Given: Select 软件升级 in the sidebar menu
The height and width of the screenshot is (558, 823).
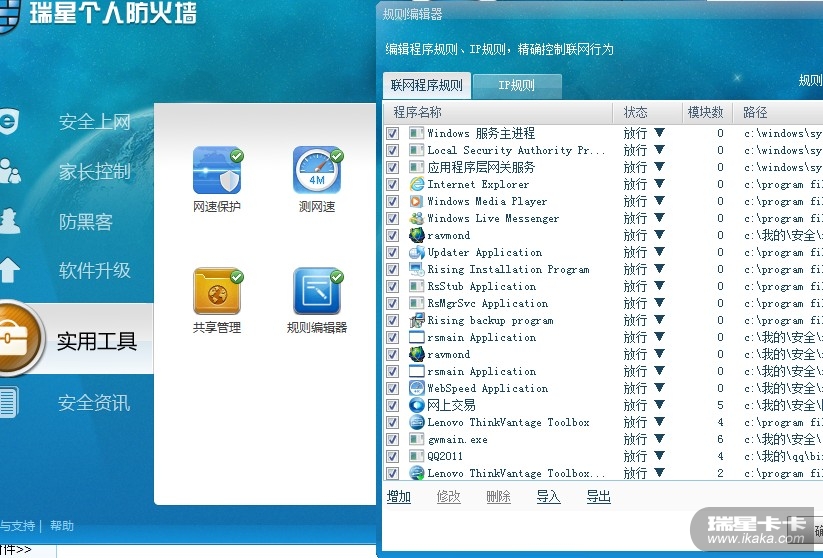Looking at the screenshot, I should click(94, 270).
